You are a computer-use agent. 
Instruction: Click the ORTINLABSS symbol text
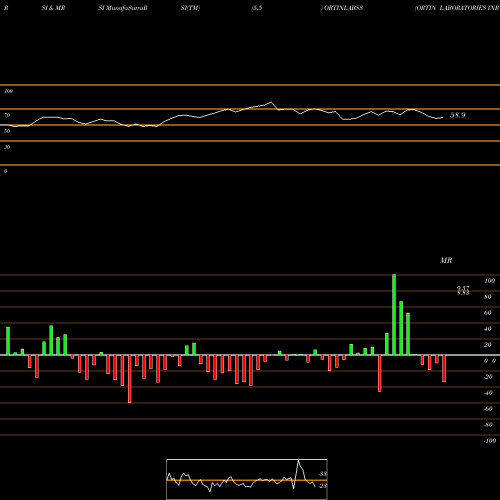(344, 8)
